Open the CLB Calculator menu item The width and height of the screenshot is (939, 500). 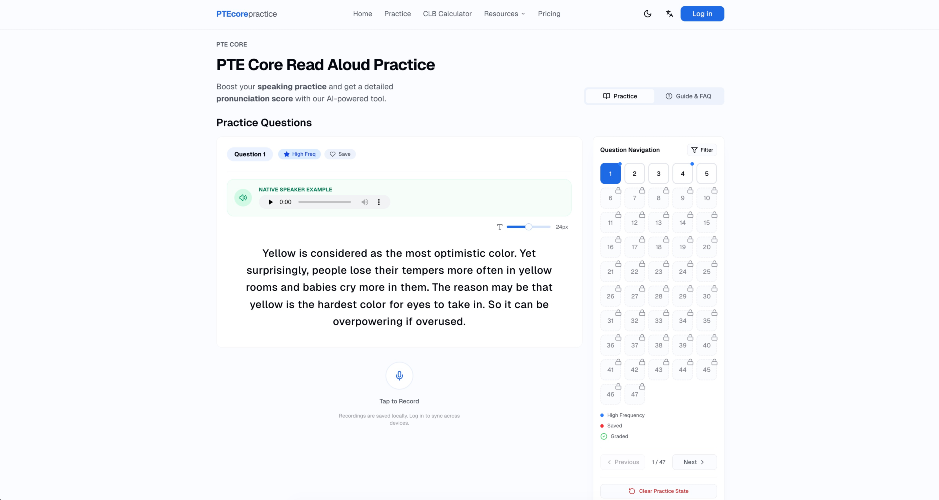(x=447, y=14)
